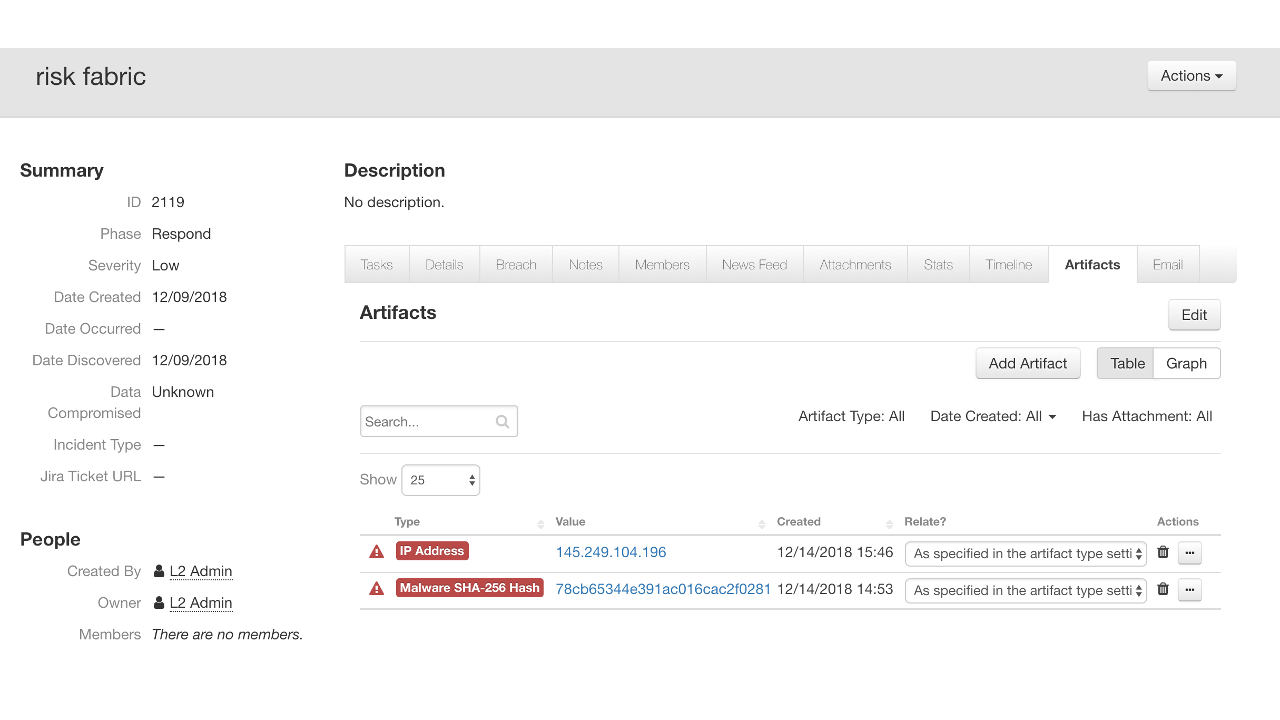Click the Edit button for Artifacts
This screenshot has width=1280, height=720.
click(x=1194, y=314)
